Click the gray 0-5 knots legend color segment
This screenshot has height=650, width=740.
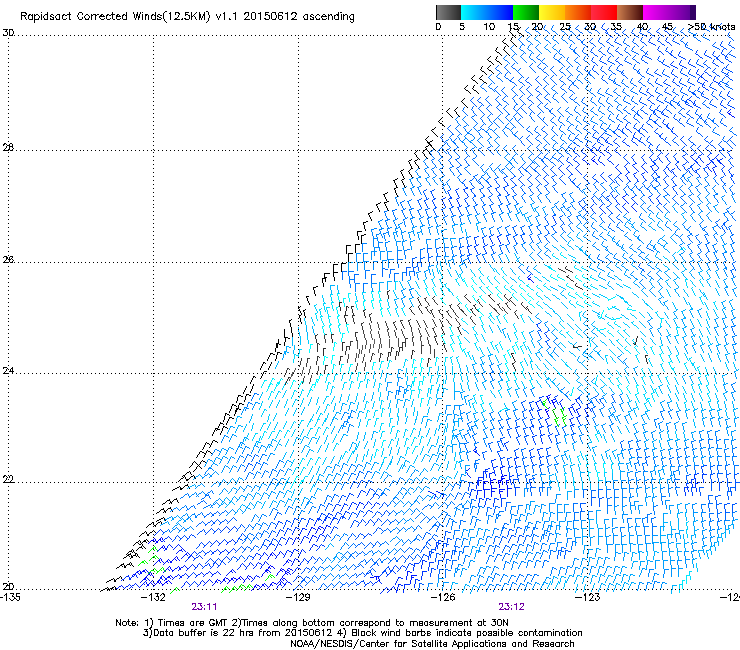tap(448, 12)
